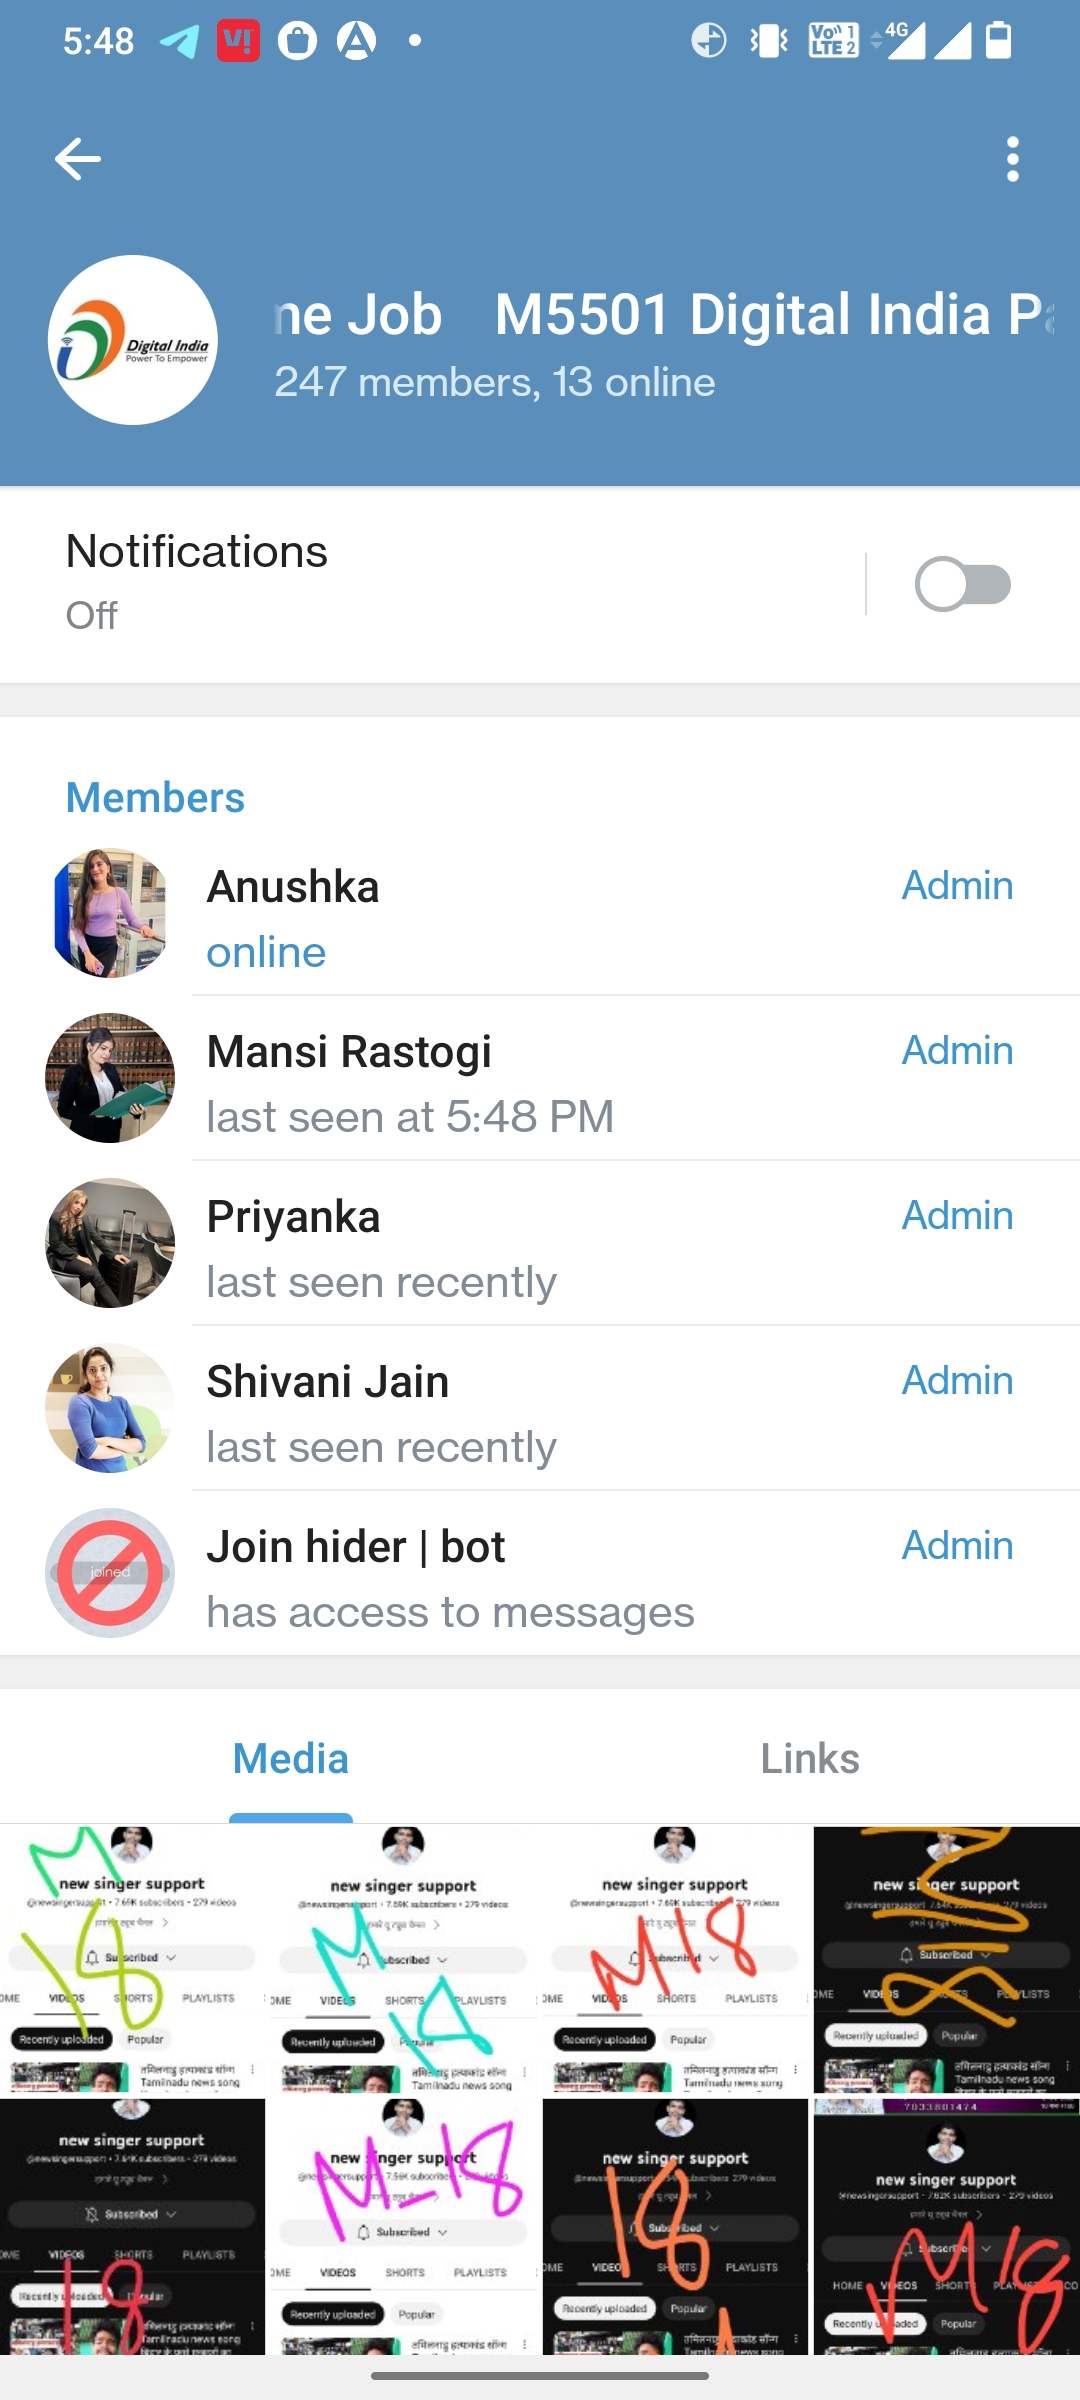
Task: Switch to the Media tab
Action: (x=290, y=1759)
